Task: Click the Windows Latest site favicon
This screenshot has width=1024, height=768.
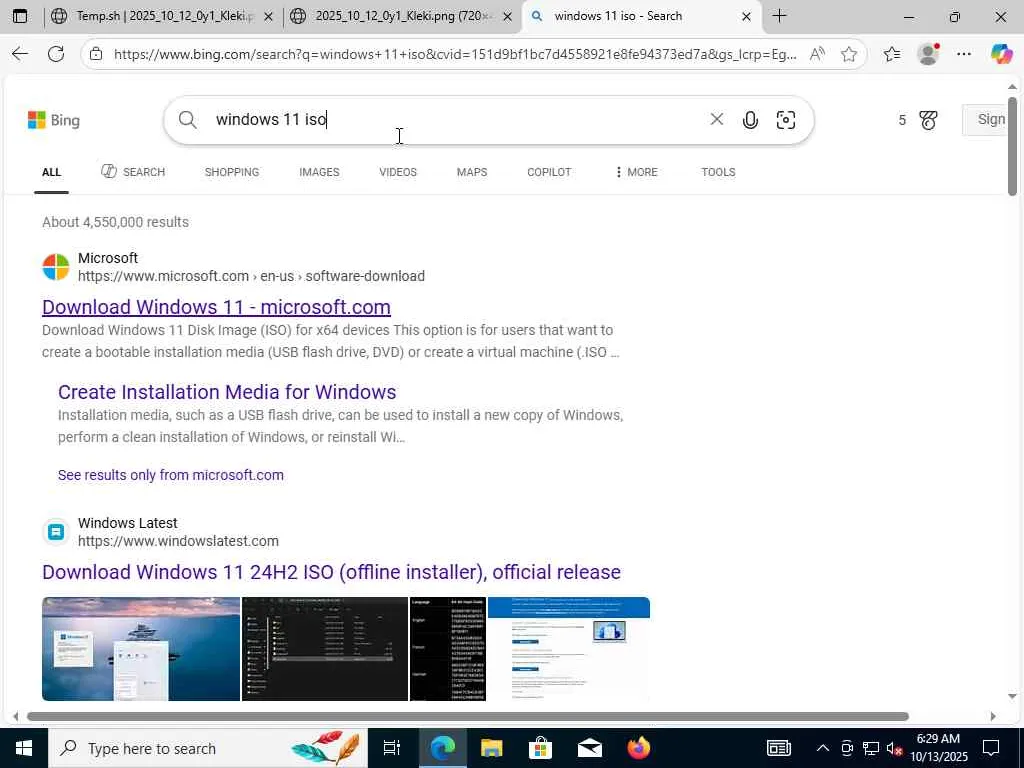Action: tap(56, 532)
